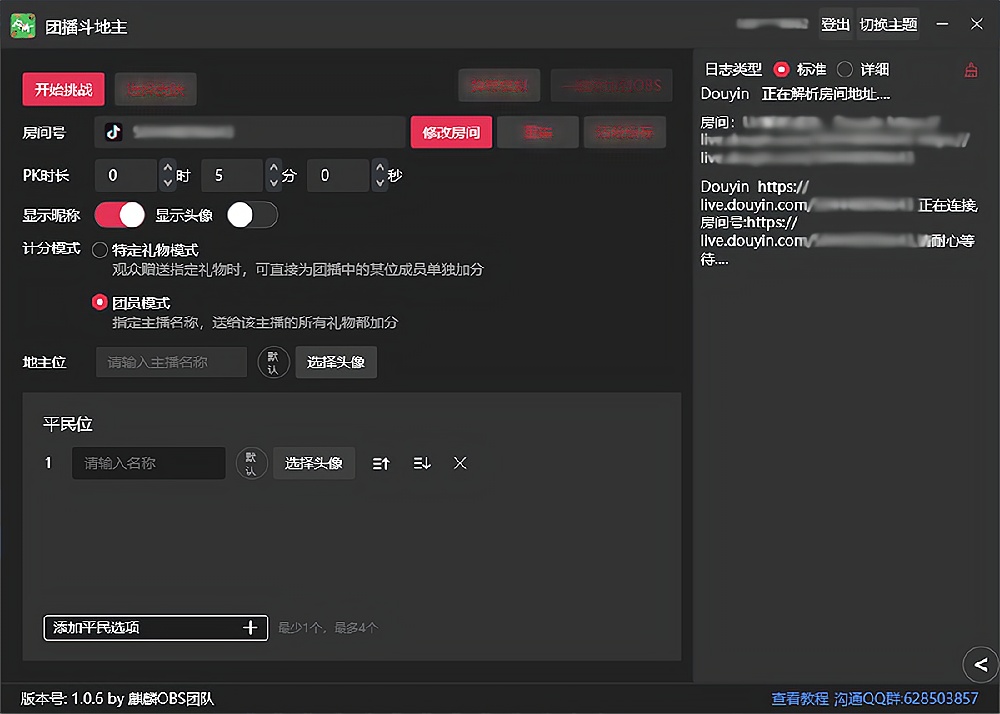Click the PK minutes stepper arrows
This screenshot has width=1000, height=714.
pos(273,175)
